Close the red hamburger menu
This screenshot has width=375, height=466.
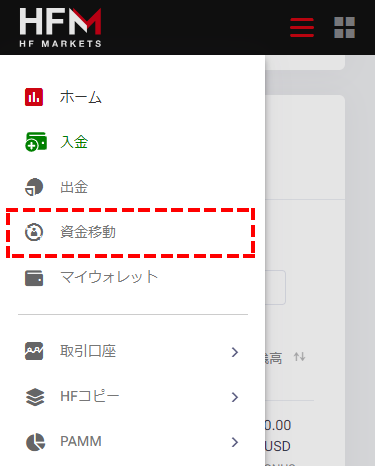pos(302,27)
